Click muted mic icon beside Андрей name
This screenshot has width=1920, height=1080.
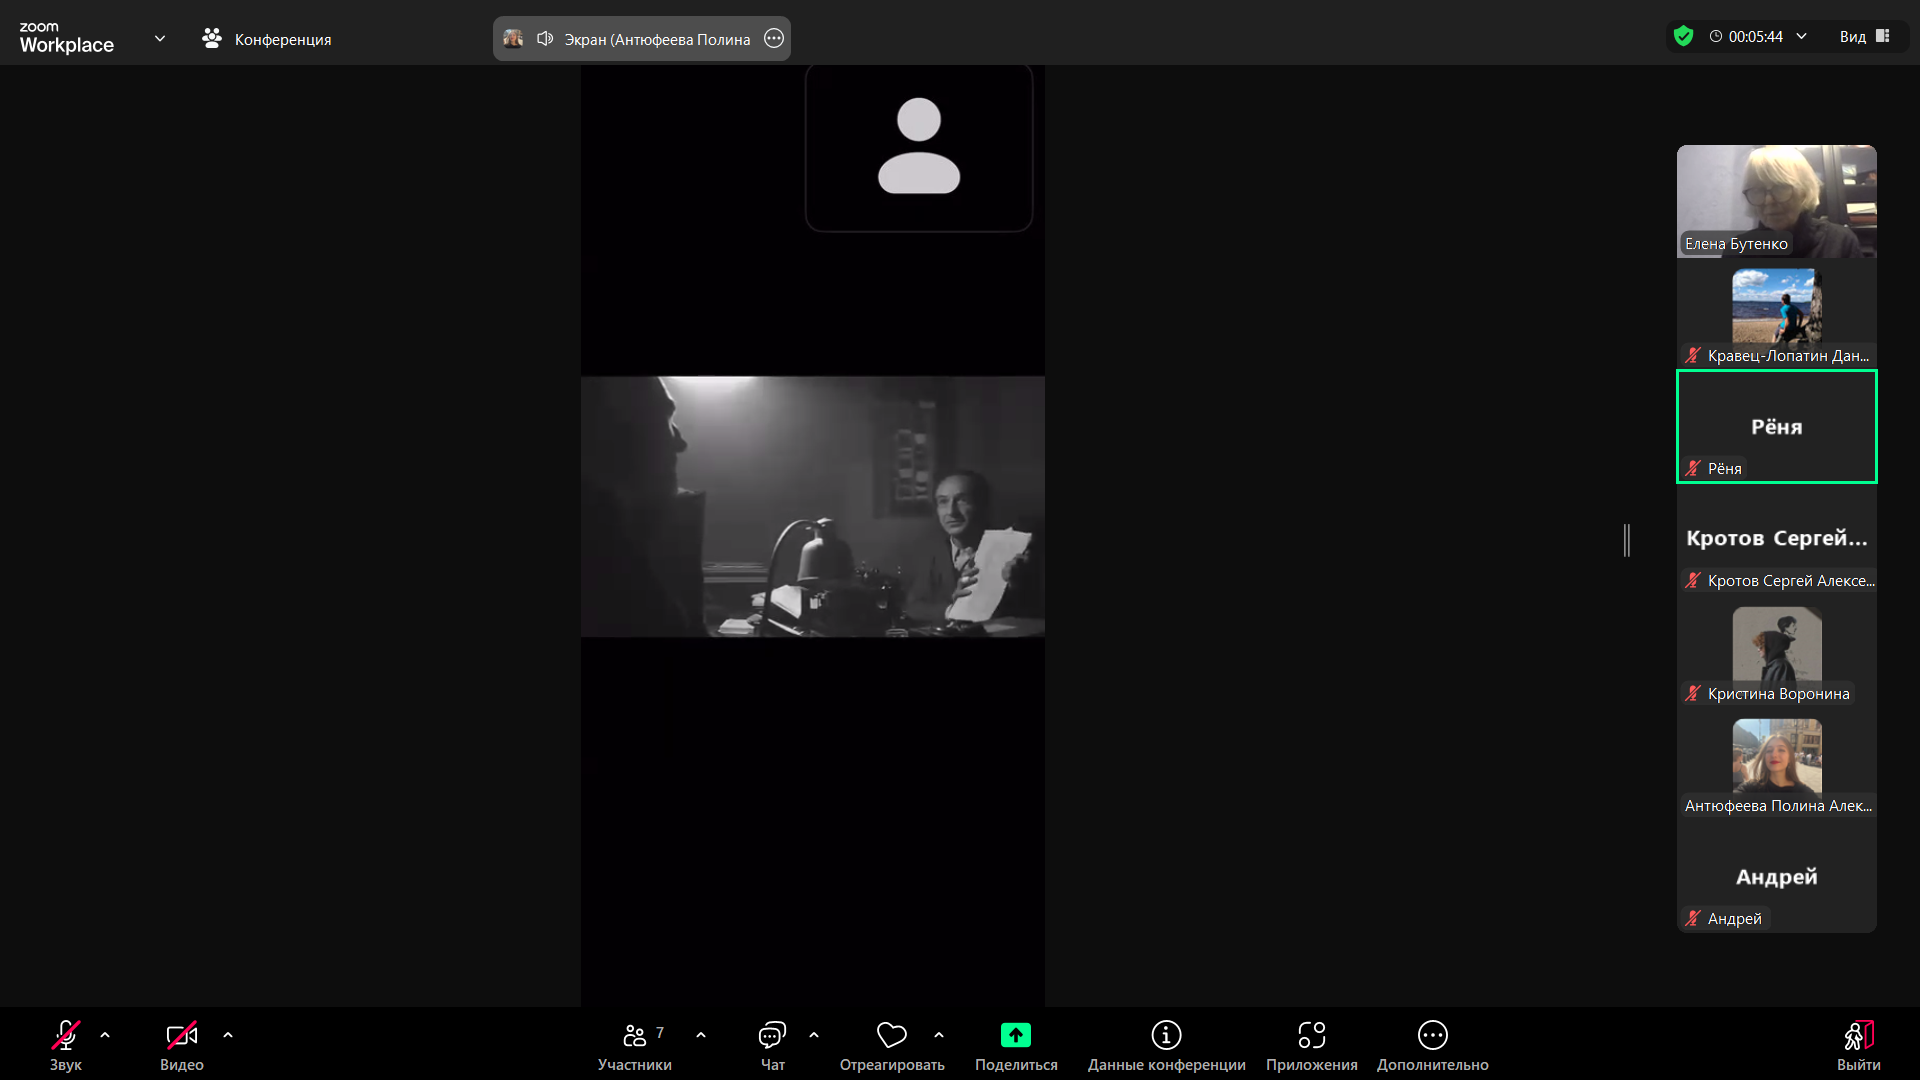(x=1693, y=918)
